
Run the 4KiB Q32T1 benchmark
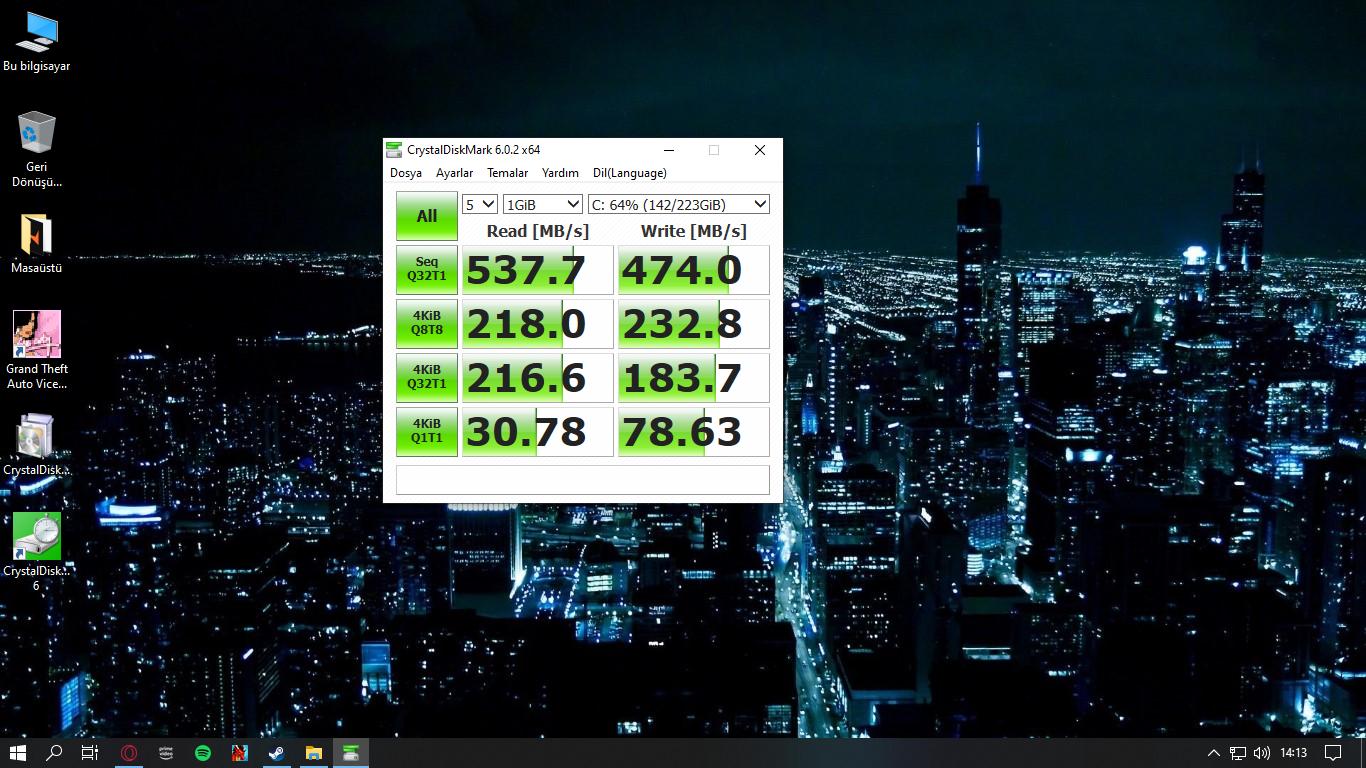click(x=427, y=378)
